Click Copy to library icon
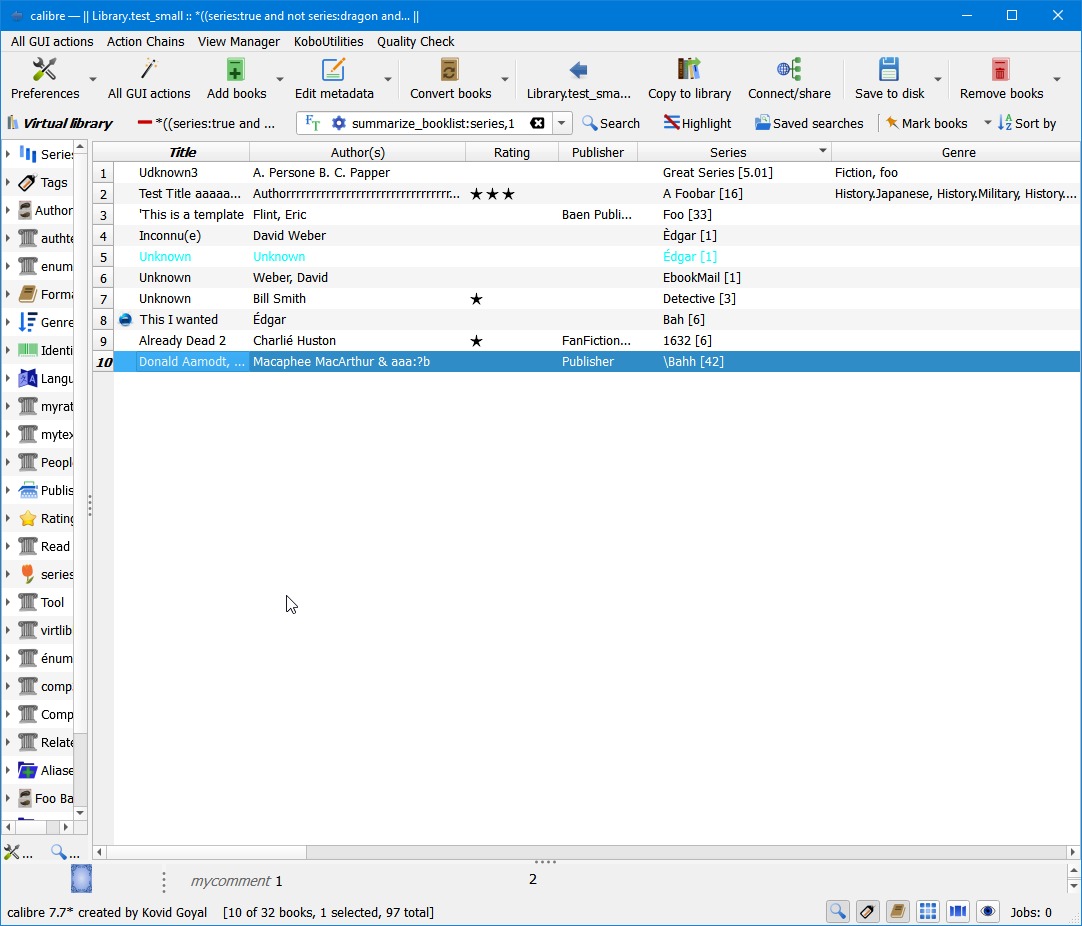Viewport: 1082px width, 926px height. point(689,70)
